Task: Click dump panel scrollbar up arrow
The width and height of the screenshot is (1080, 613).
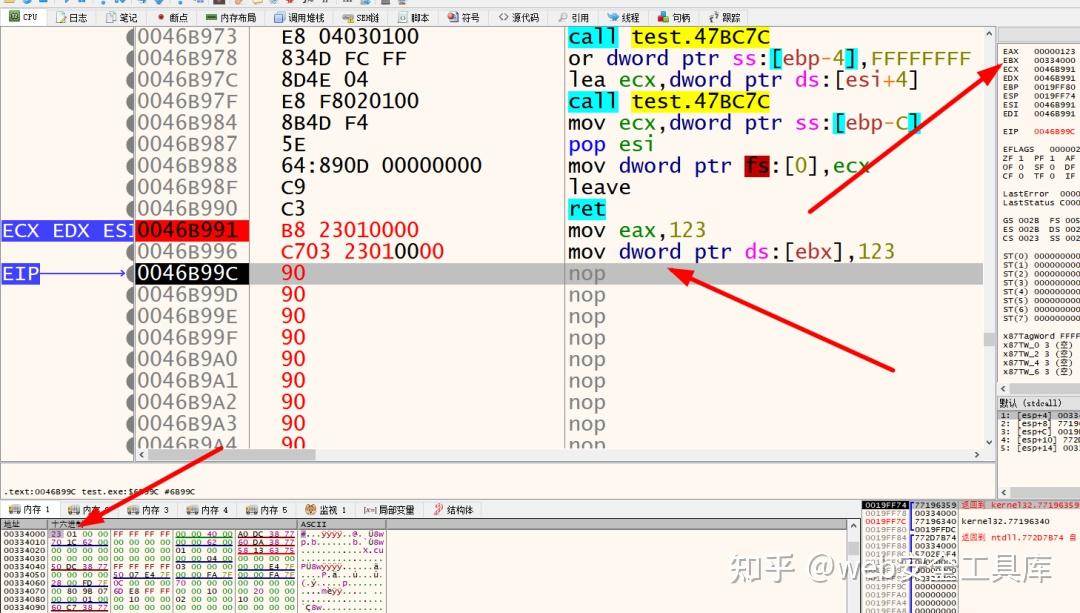Action: 853,526
